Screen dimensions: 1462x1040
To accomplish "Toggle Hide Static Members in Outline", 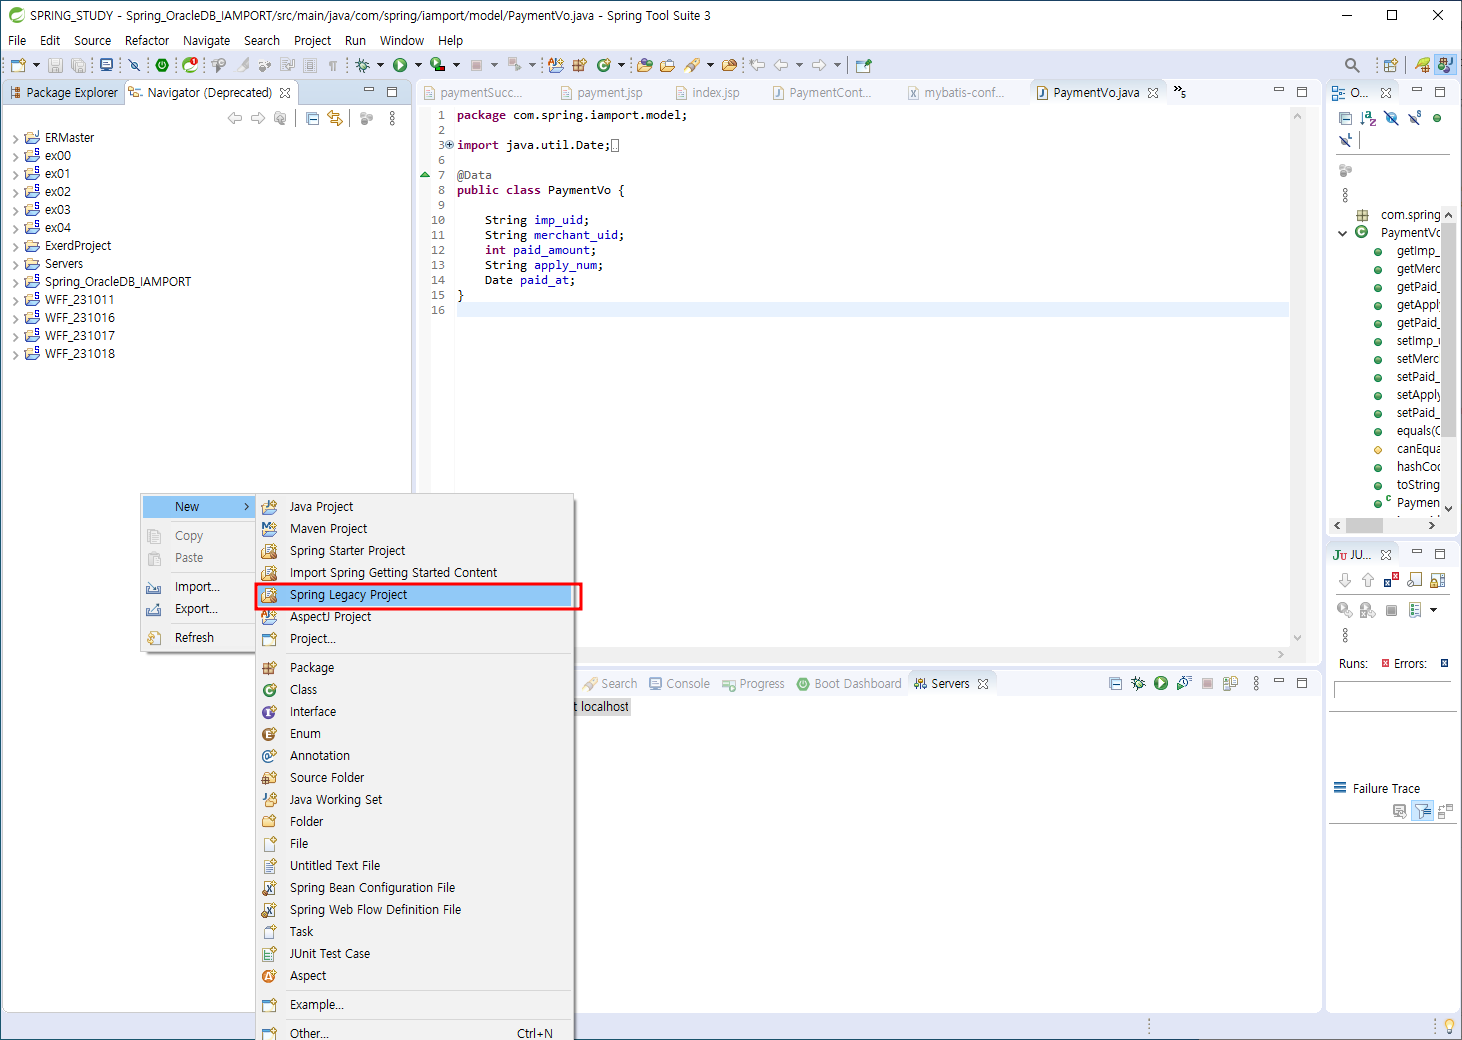I will (x=1414, y=118).
